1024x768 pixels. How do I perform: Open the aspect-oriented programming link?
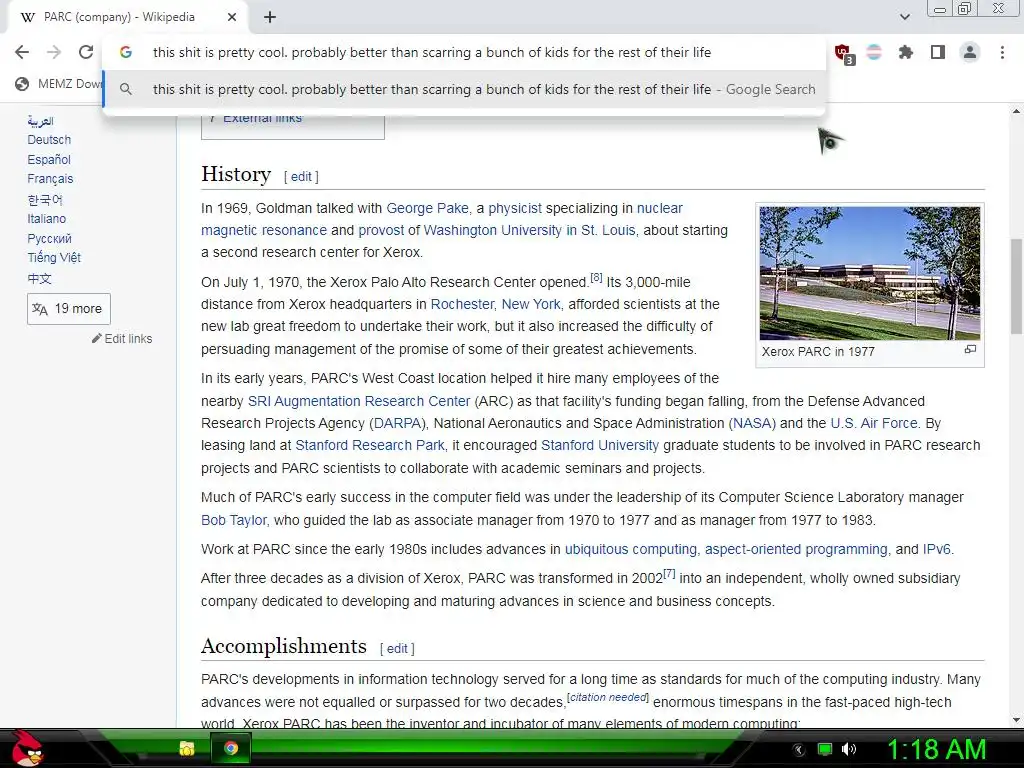796,549
